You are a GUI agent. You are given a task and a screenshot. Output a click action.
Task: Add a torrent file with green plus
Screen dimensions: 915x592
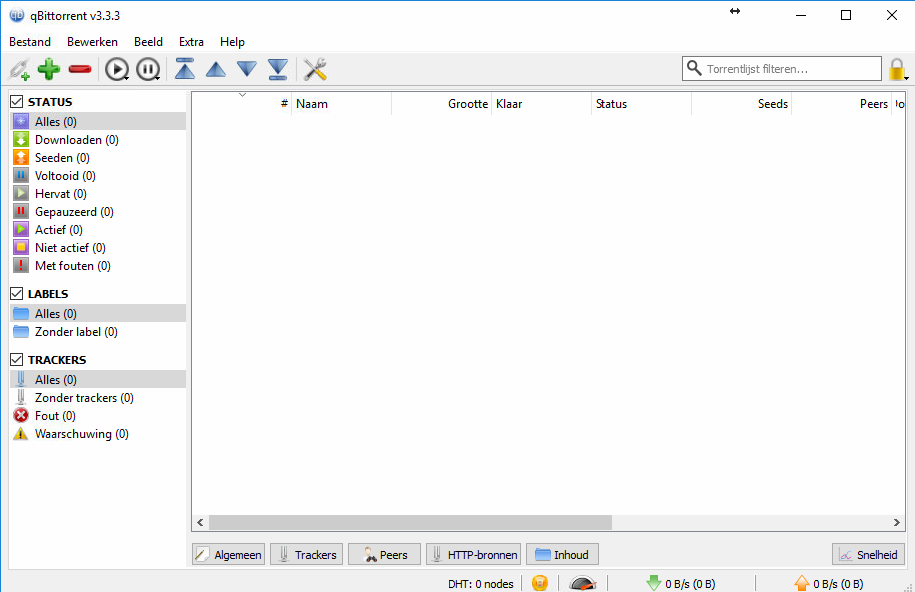(49, 69)
